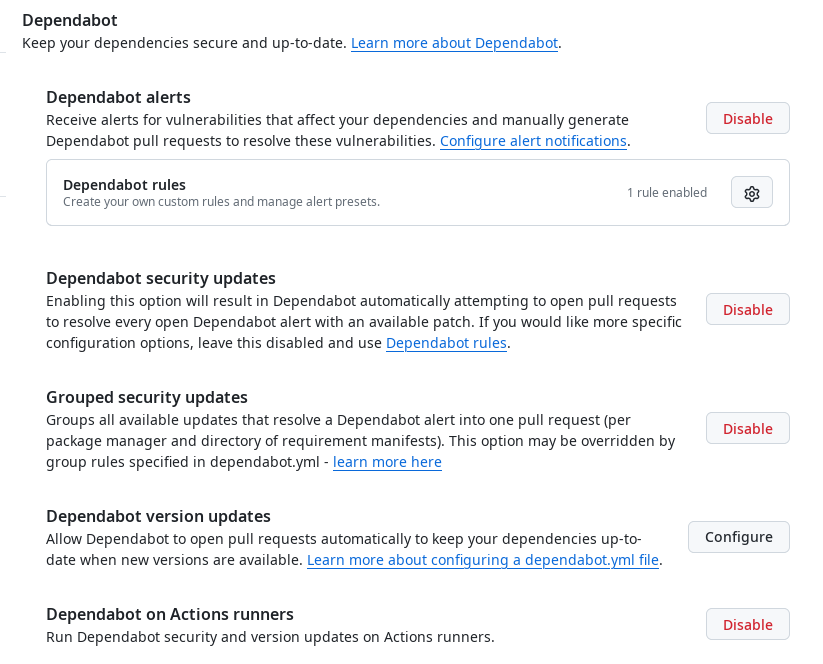The image size is (823, 664).
Task: Disable Dependabot security updates
Action: [x=747, y=310]
